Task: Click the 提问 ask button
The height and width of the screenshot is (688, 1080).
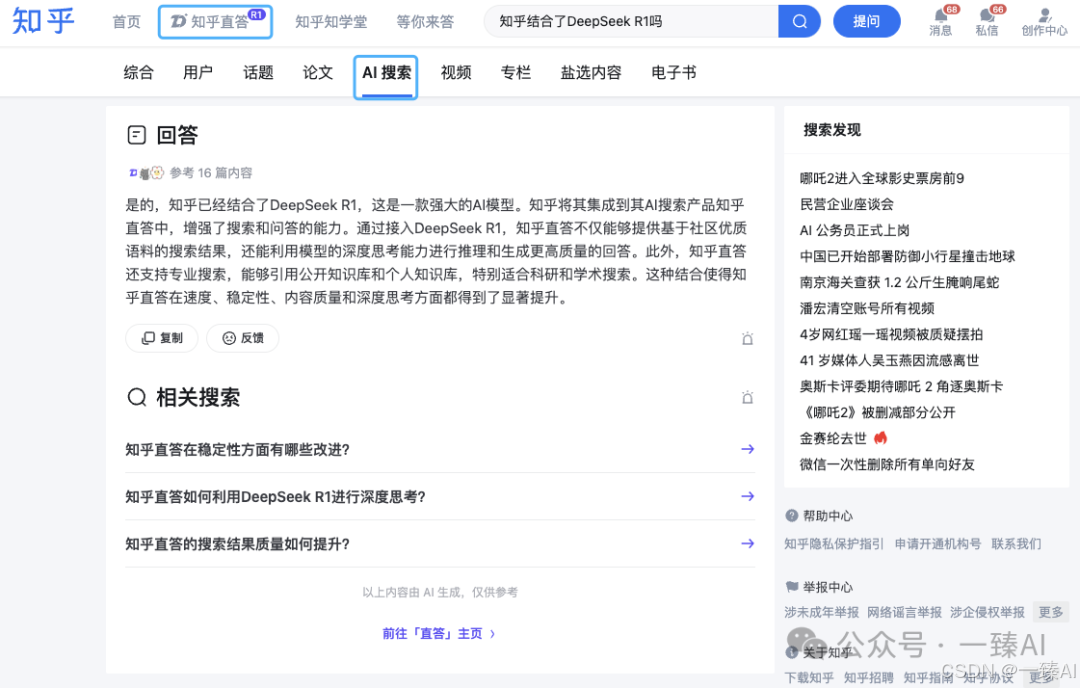Action: [x=866, y=21]
